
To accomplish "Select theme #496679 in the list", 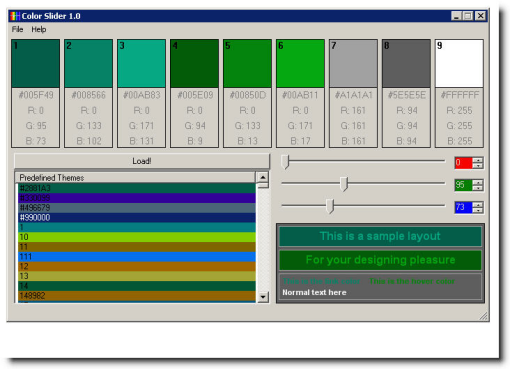I will (137, 208).
